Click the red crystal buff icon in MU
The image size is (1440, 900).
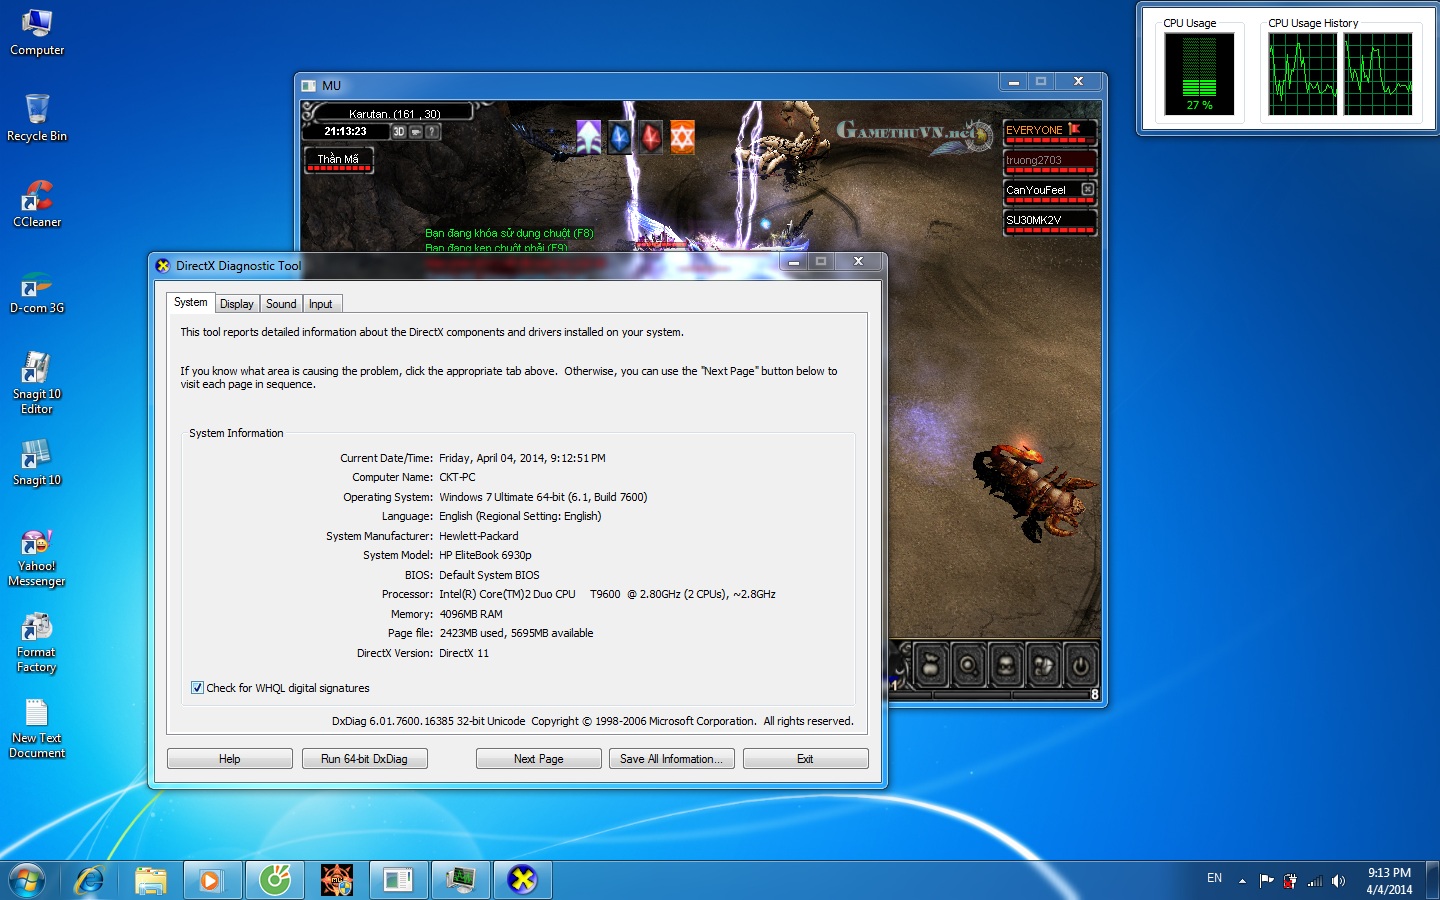coord(651,137)
